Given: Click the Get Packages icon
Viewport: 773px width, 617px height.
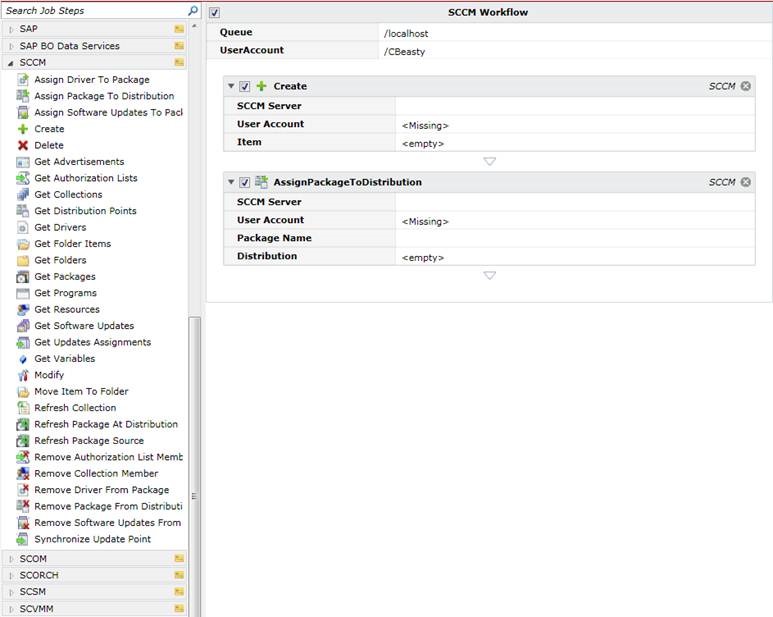Looking at the screenshot, I should coord(23,276).
